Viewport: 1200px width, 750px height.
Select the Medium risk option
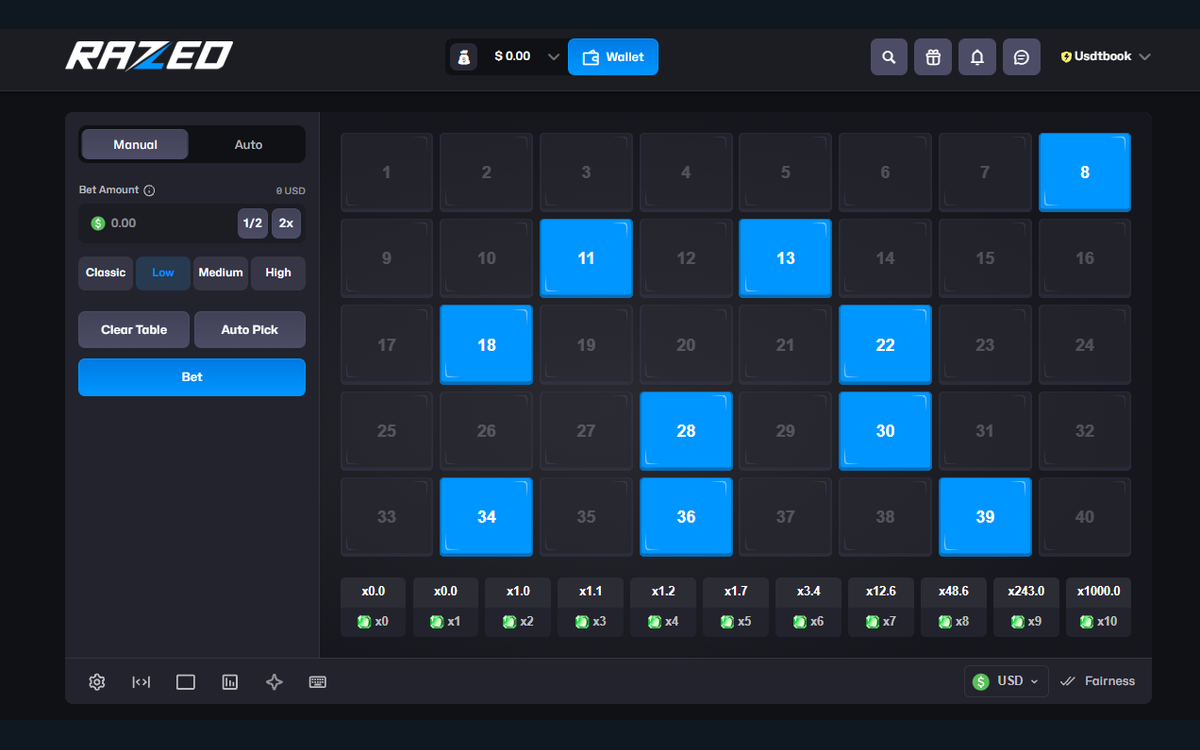(221, 273)
